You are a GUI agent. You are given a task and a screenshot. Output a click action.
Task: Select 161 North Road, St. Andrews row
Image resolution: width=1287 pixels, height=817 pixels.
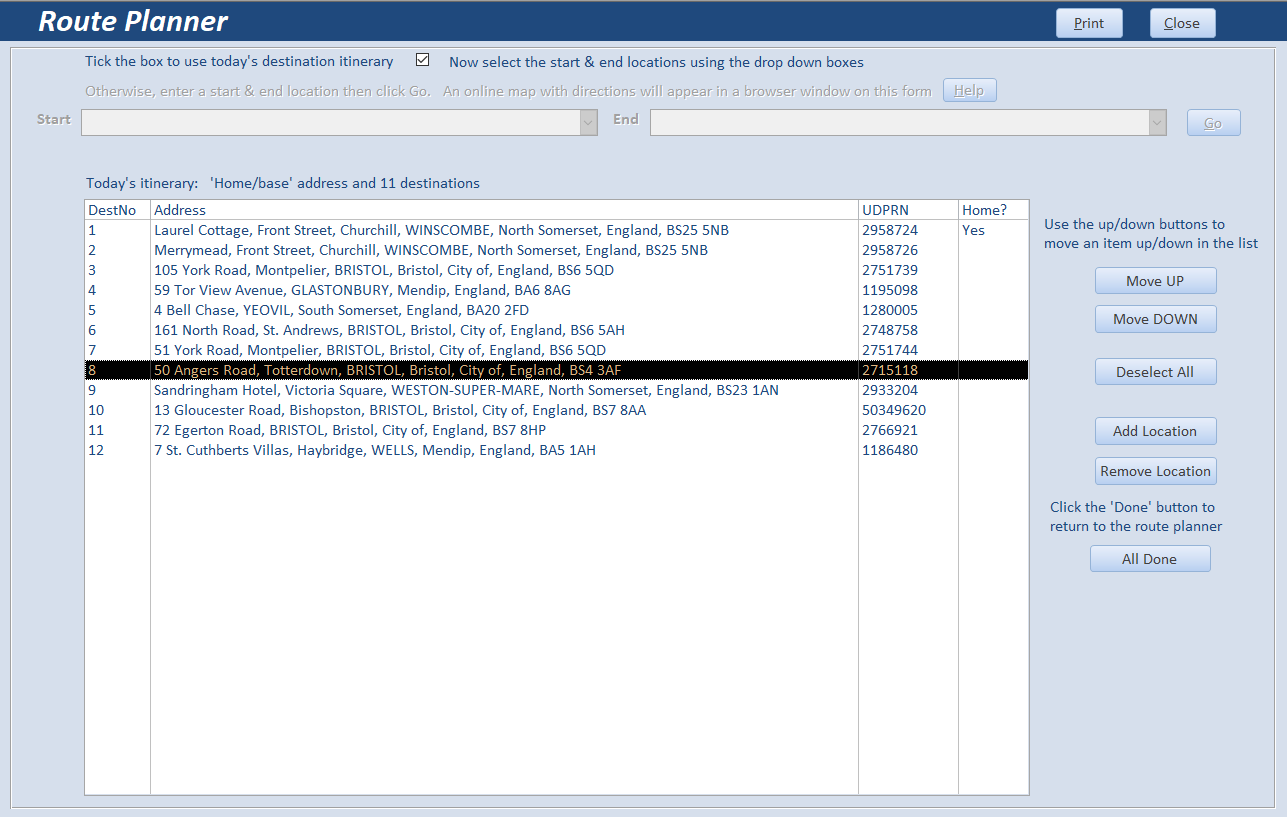click(556, 330)
